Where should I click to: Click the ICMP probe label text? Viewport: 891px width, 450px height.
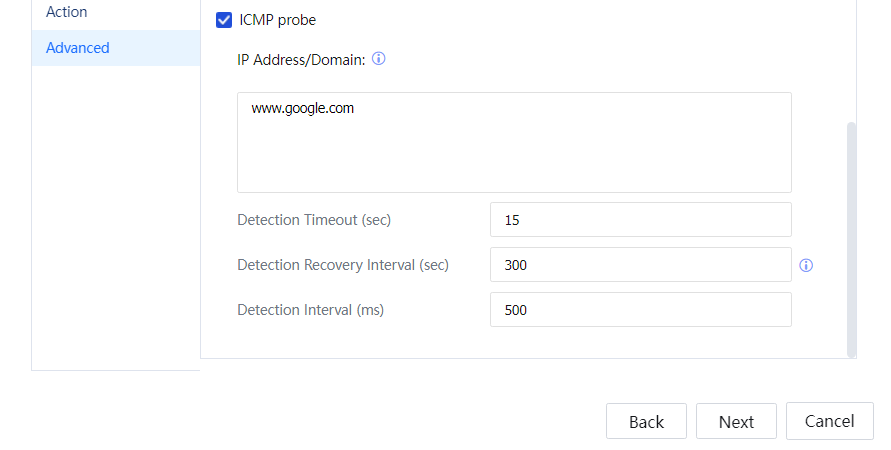click(x=278, y=19)
